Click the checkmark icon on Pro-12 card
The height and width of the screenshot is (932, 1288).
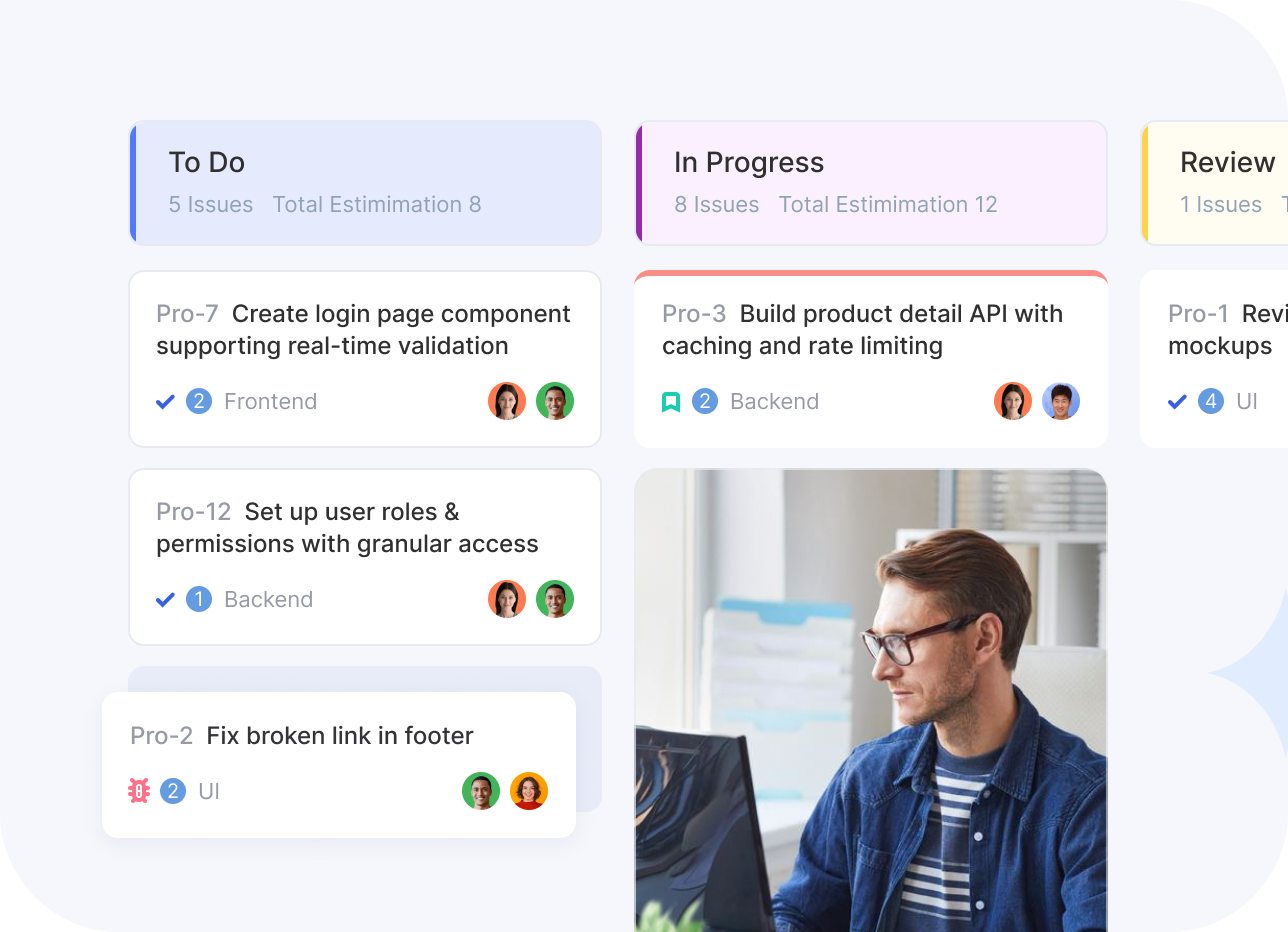click(x=166, y=600)
